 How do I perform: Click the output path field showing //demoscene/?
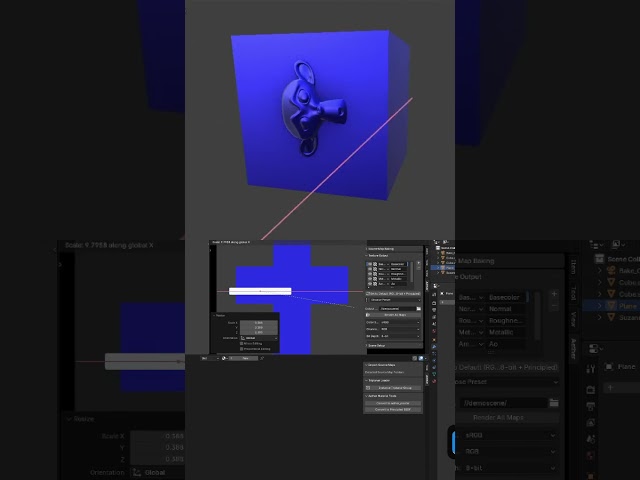pyautogui.click(x=398, y=309)
